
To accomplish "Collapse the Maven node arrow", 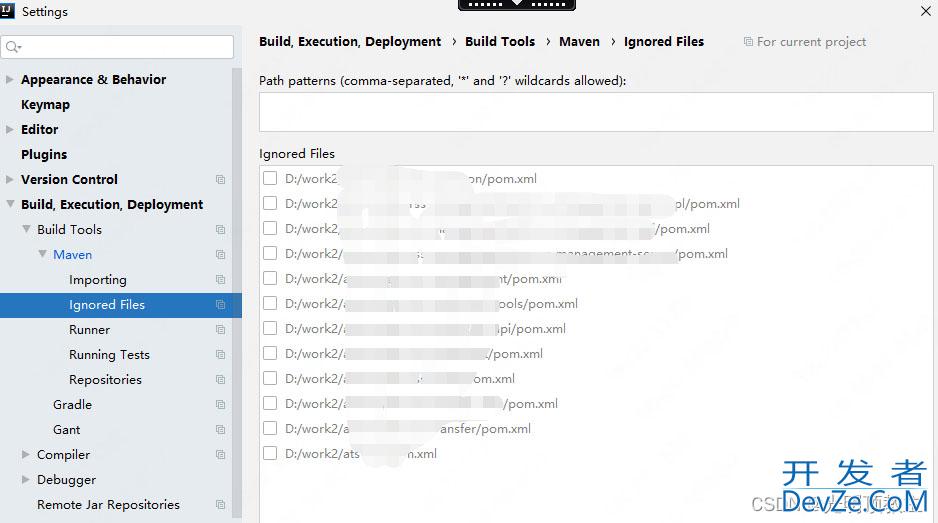I will [x=42, y=254].
